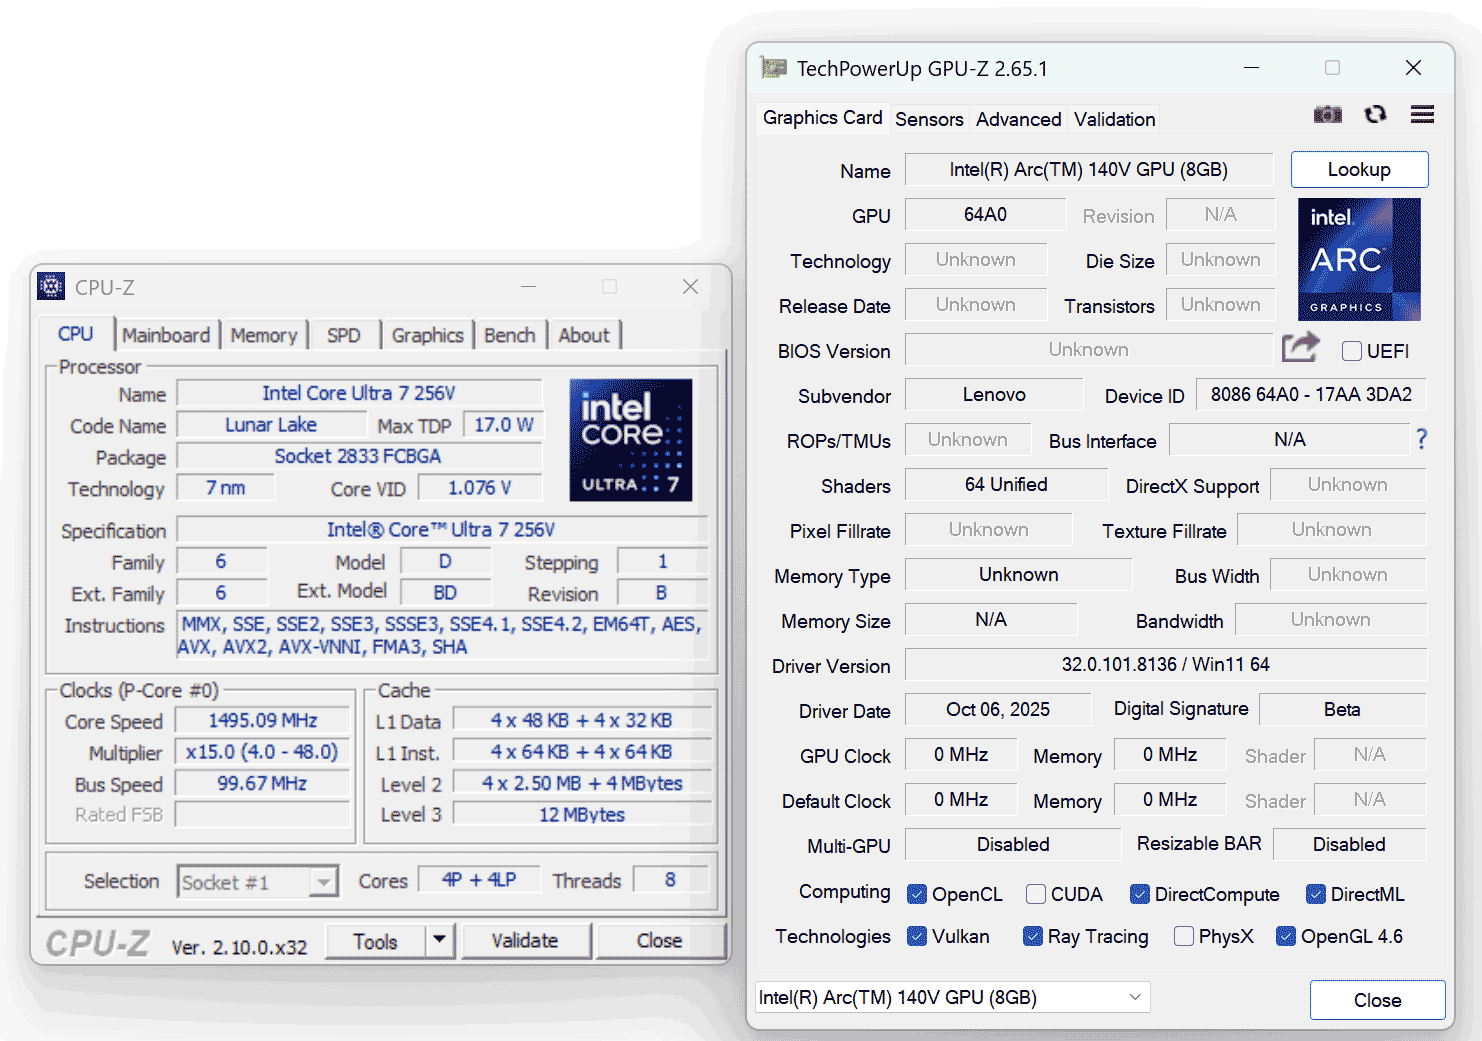Open the Mainboard tab in CPU-Z
Viewport: 1482px width, 1041px height.
pyautogui.click(x=166, y=335)
